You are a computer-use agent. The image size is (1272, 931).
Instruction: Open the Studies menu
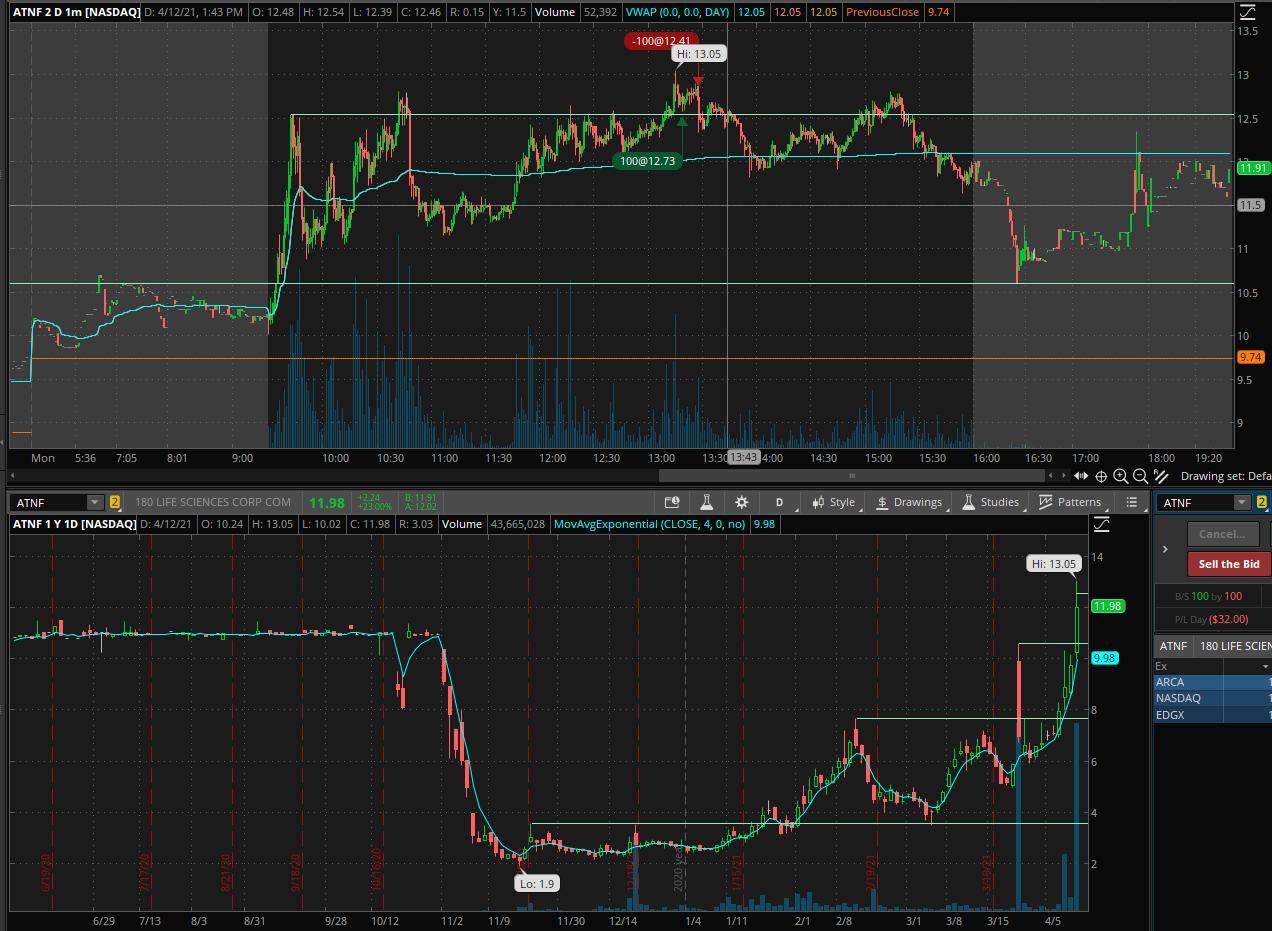point(990,502)
